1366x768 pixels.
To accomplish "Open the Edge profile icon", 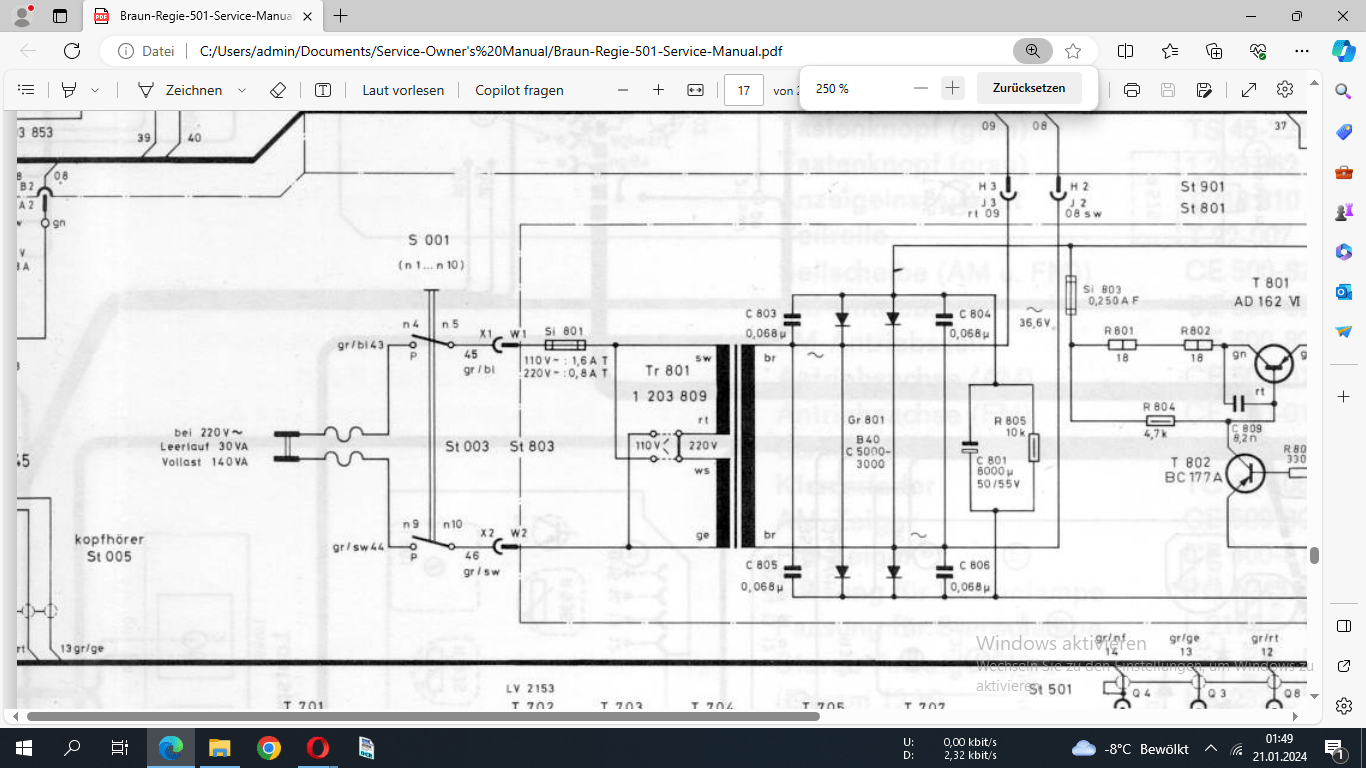I will 22,16.
